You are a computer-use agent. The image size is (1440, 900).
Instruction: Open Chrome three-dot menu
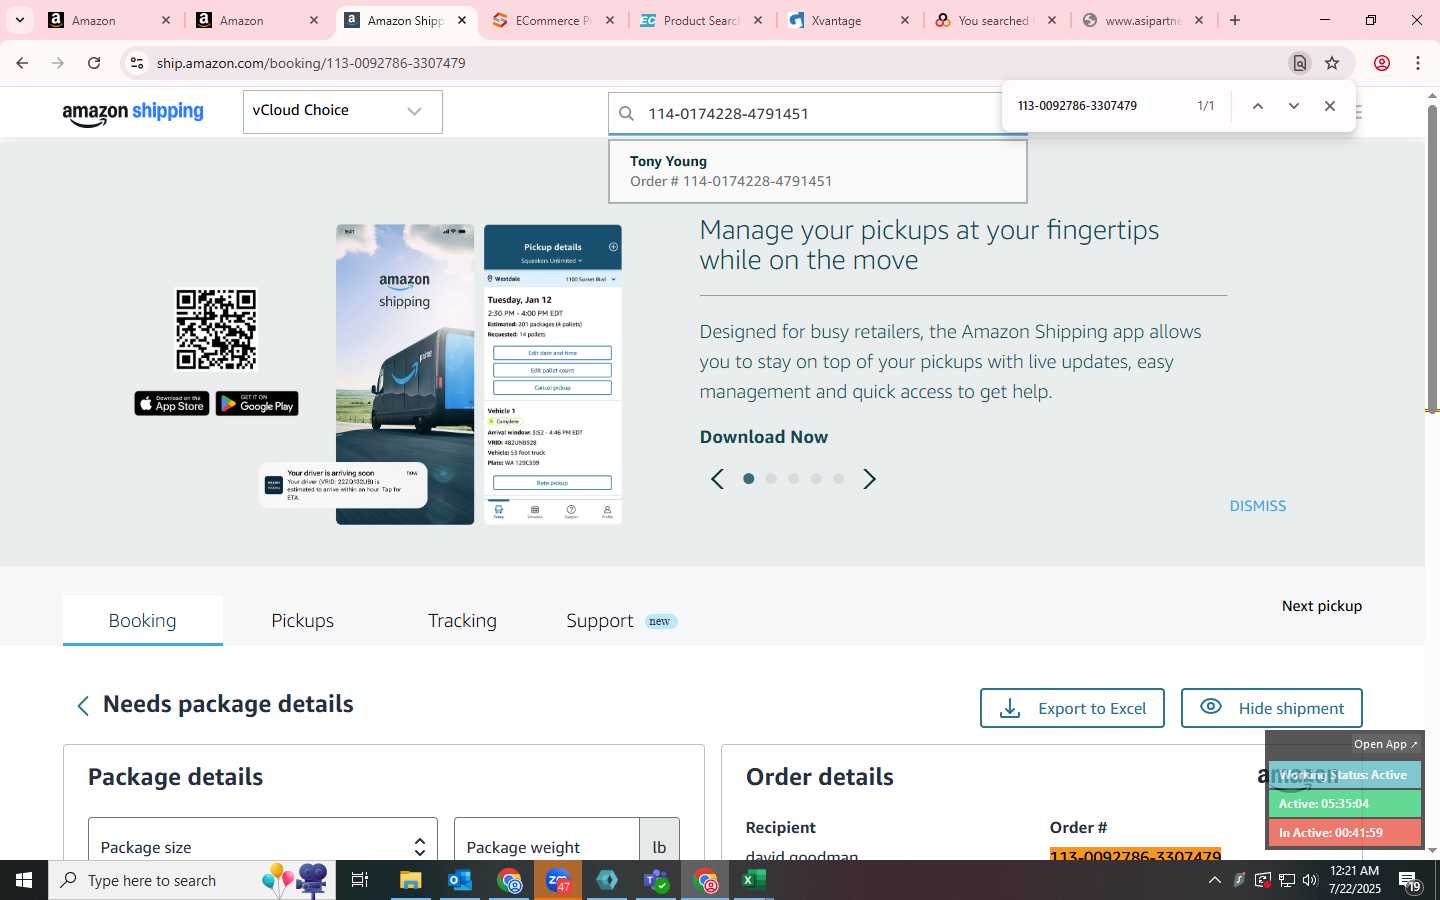[1418, 63]
